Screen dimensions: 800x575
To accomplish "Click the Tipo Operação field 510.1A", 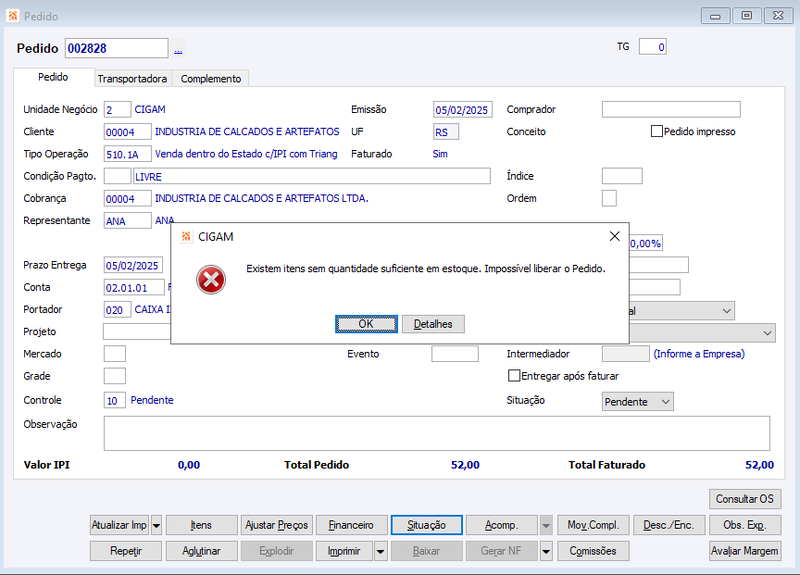I will [128, 154].
